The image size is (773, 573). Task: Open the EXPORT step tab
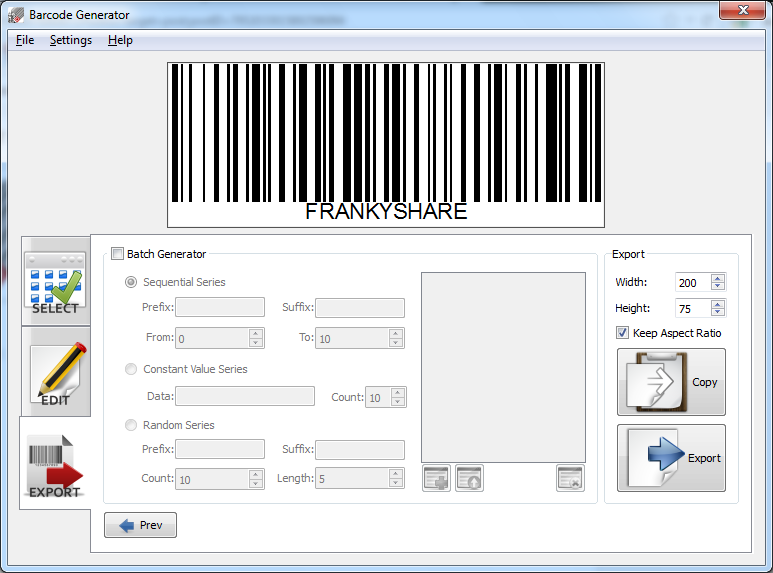click(55, 463)
